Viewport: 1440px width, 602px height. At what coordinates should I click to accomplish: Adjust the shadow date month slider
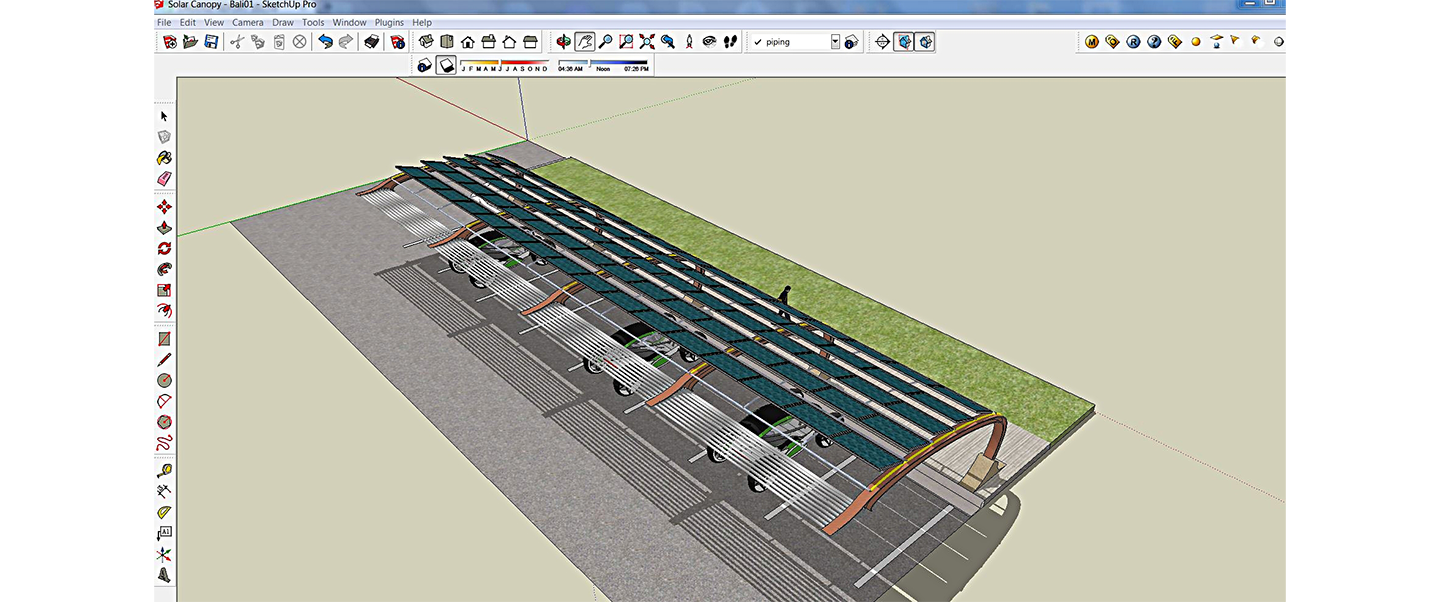pos(505,65)
